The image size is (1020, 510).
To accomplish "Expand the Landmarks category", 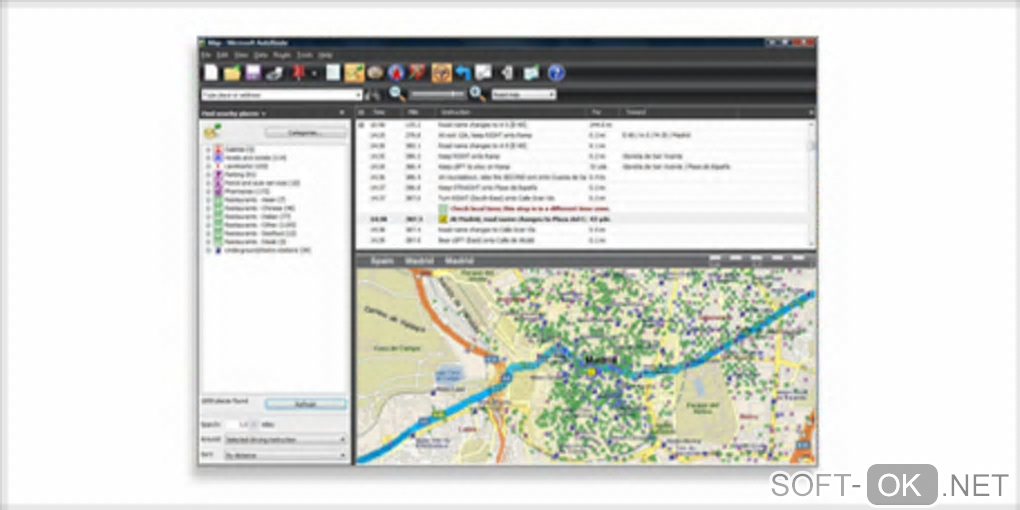I will 209,167.
